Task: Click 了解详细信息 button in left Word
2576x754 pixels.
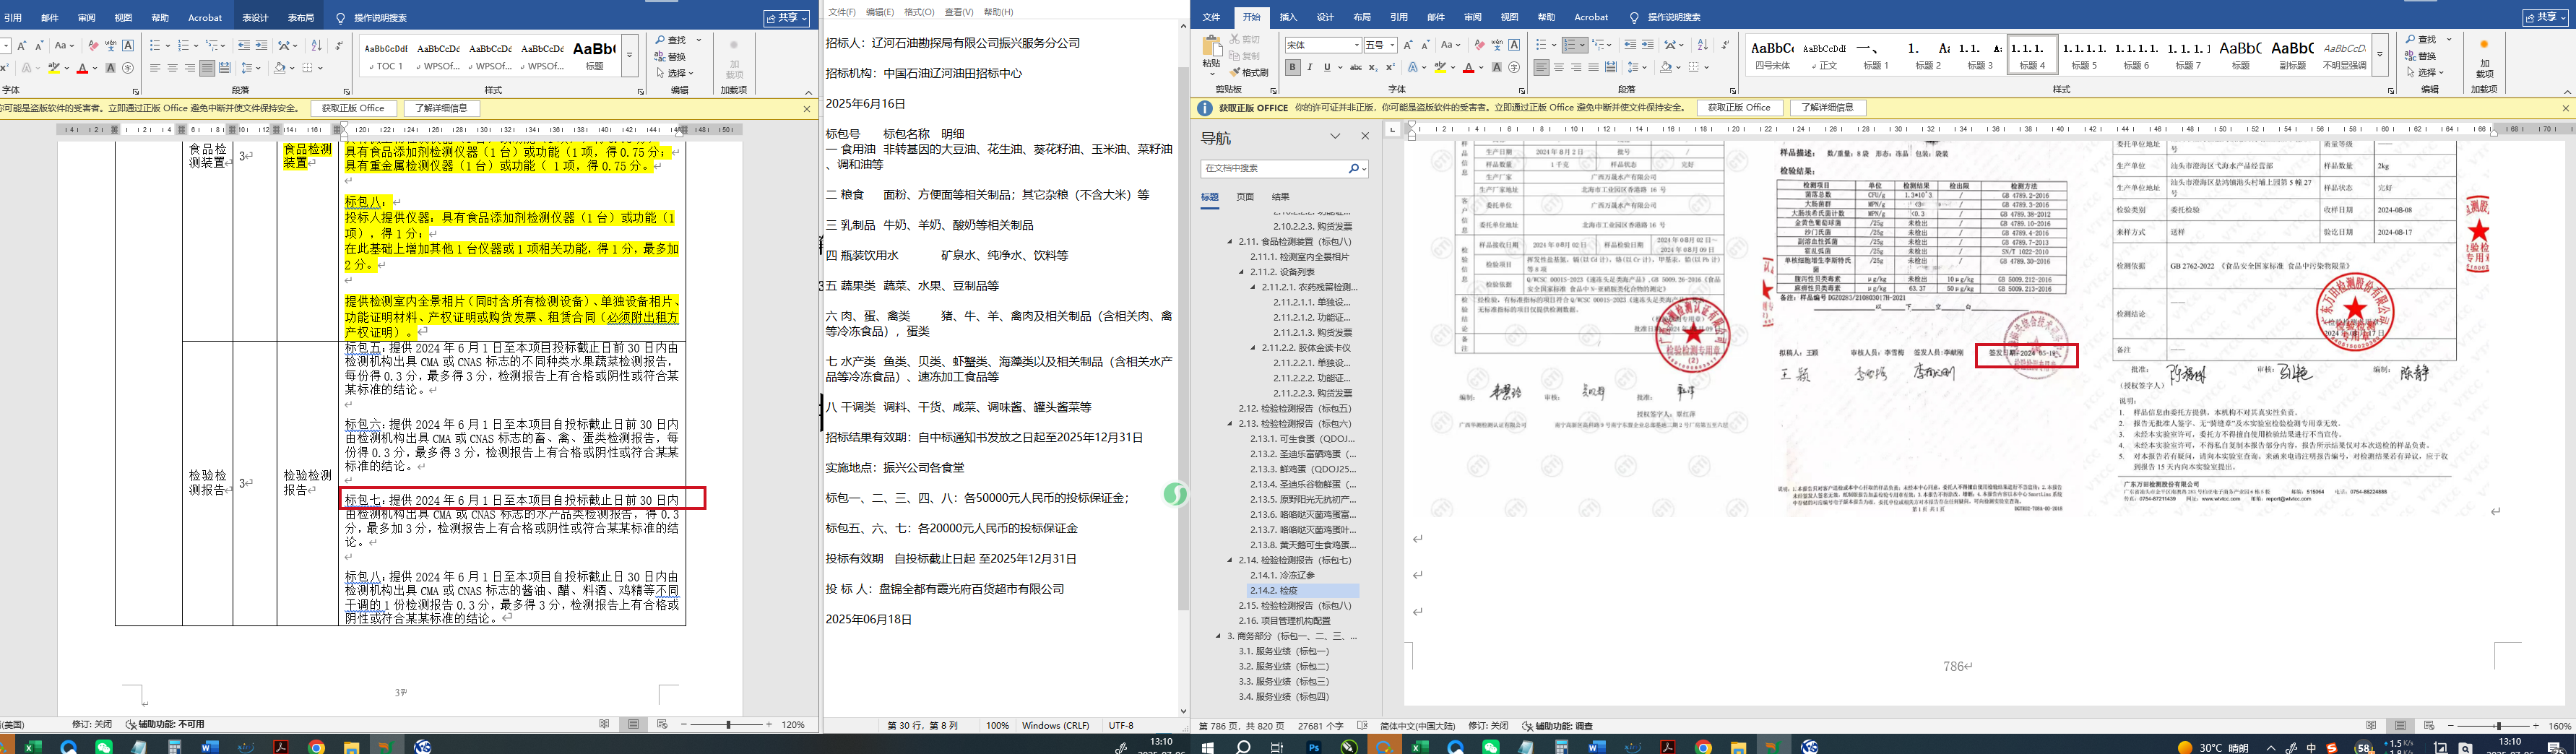Action: [441, 108]
